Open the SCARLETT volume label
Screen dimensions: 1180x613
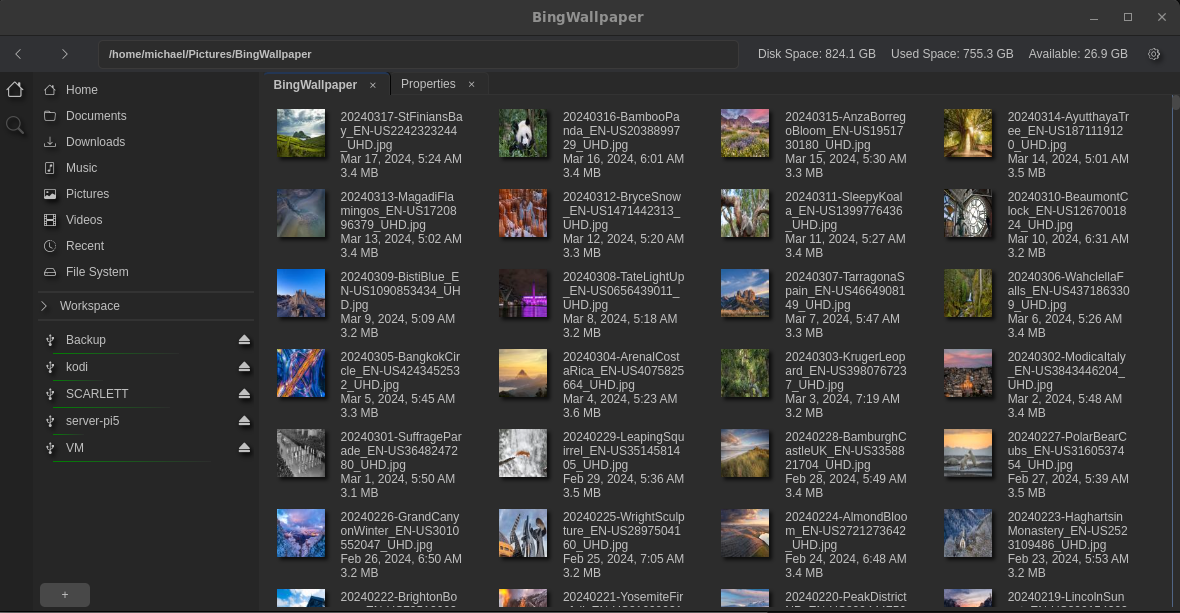[97, 394]
